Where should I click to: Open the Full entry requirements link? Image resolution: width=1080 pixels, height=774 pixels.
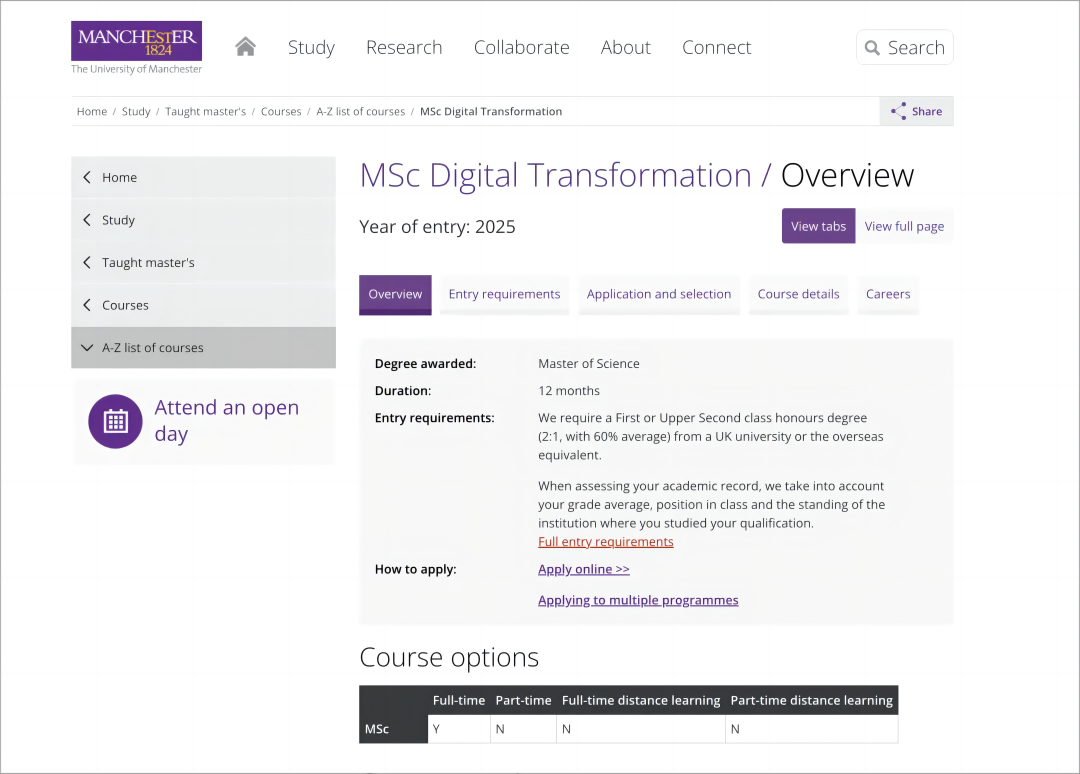(606, 542)
